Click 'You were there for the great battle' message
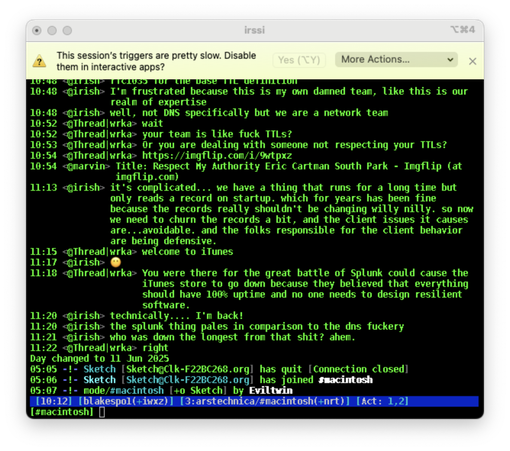 [x=305, y=289]
